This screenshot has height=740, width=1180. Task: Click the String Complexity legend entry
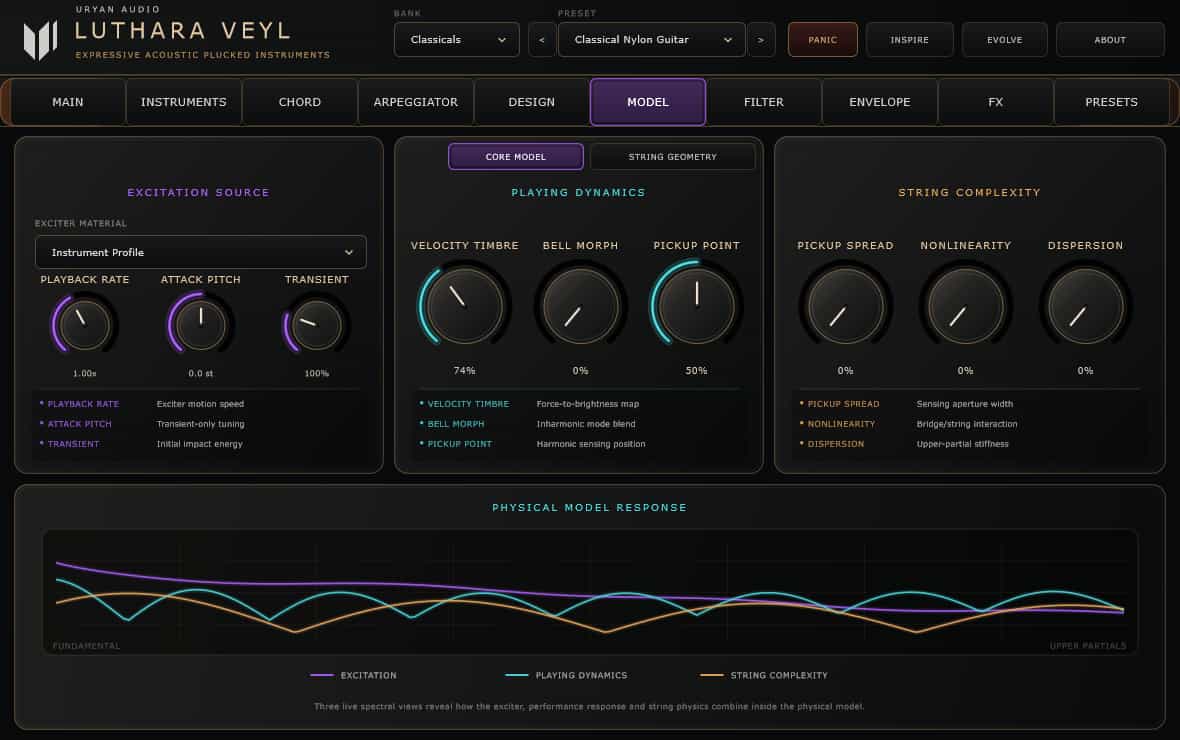(x=764, y=675)
